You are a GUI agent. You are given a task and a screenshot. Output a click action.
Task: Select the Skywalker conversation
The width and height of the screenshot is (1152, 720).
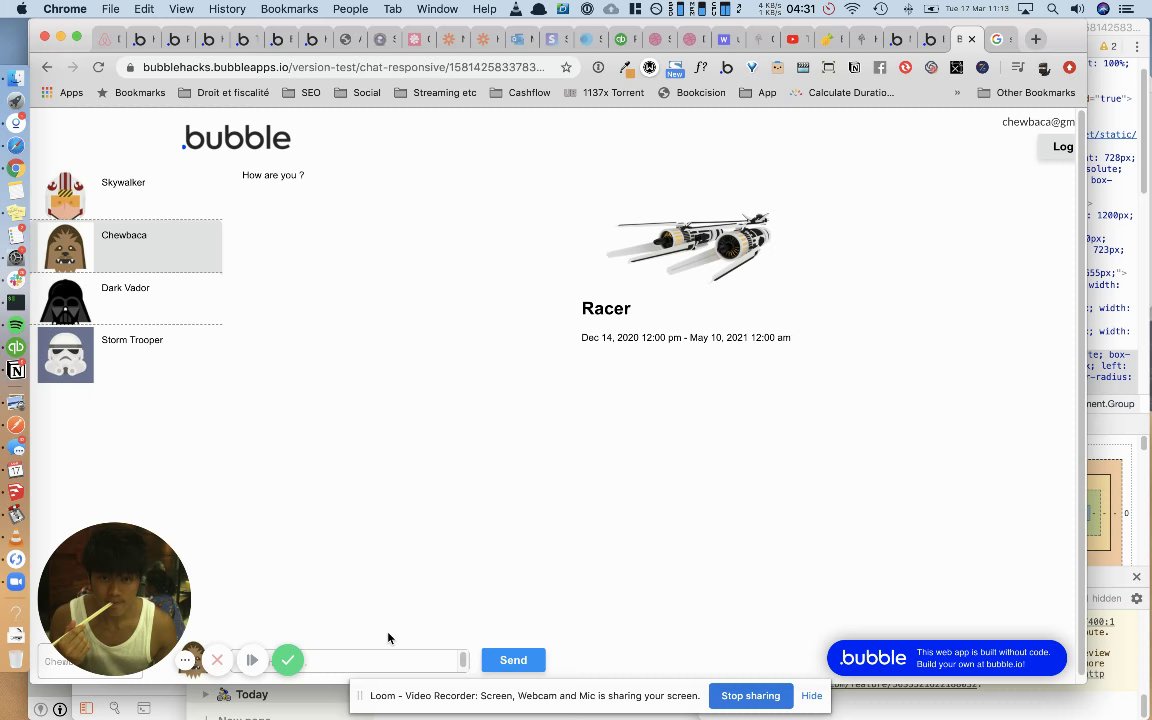(x=126, y=193)
